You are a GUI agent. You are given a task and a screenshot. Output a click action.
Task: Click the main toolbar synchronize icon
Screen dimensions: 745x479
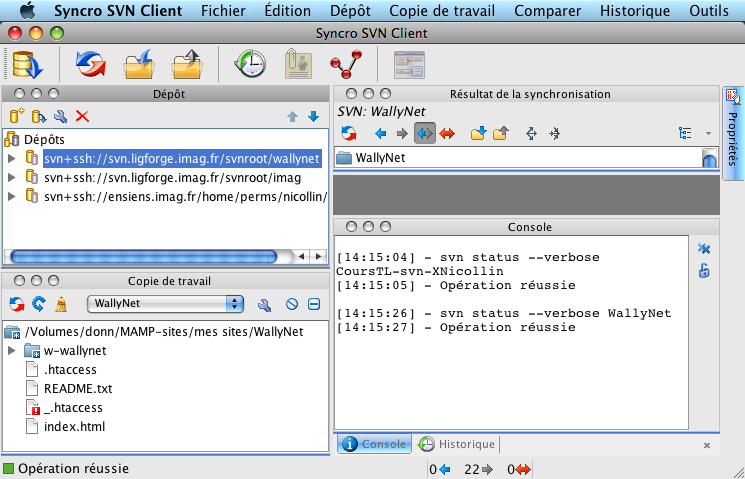pos(90,64)
